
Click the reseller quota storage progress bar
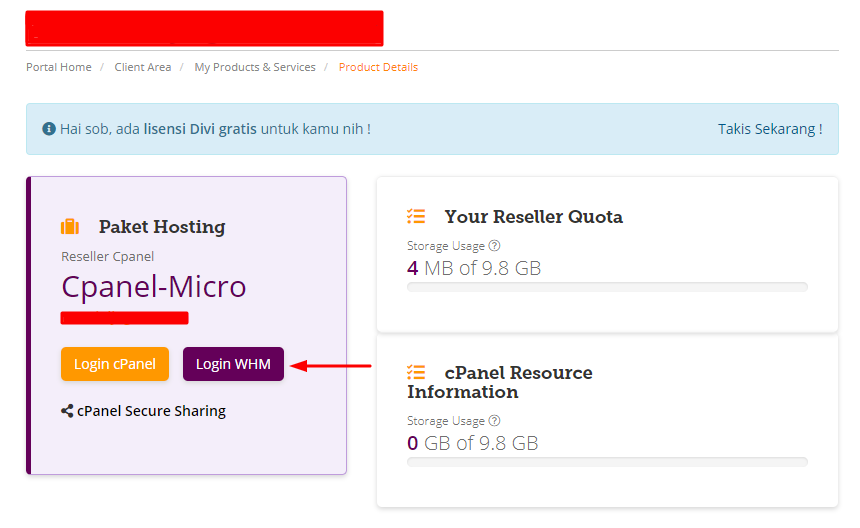(607, 287)
